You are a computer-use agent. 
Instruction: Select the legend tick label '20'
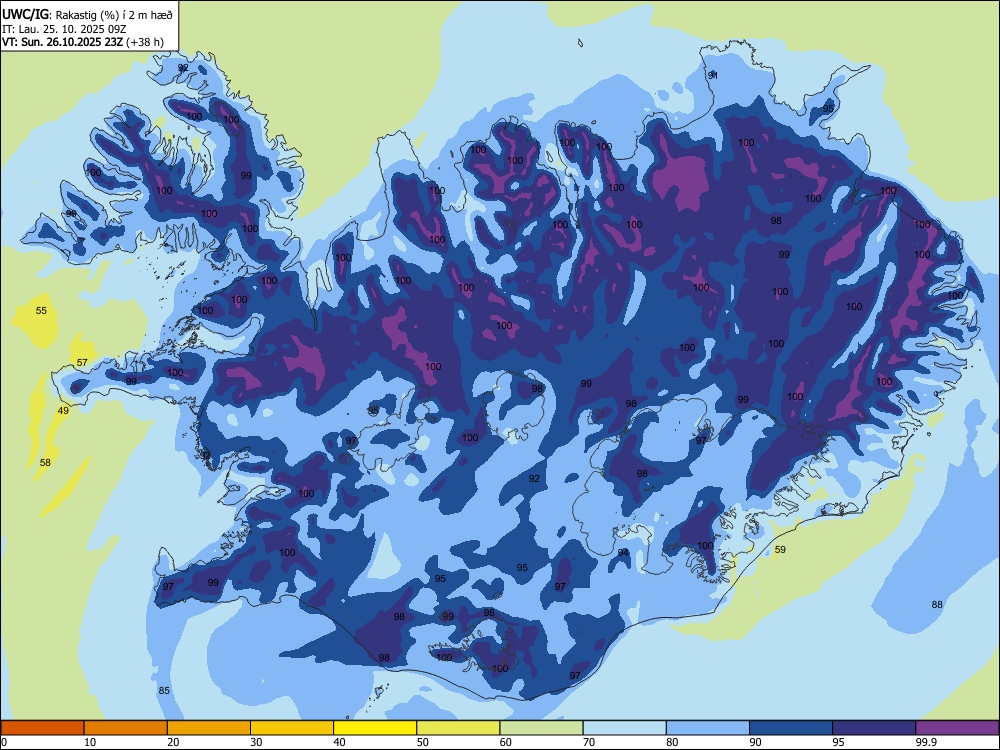pyautogui.click(x=173, y=742)
